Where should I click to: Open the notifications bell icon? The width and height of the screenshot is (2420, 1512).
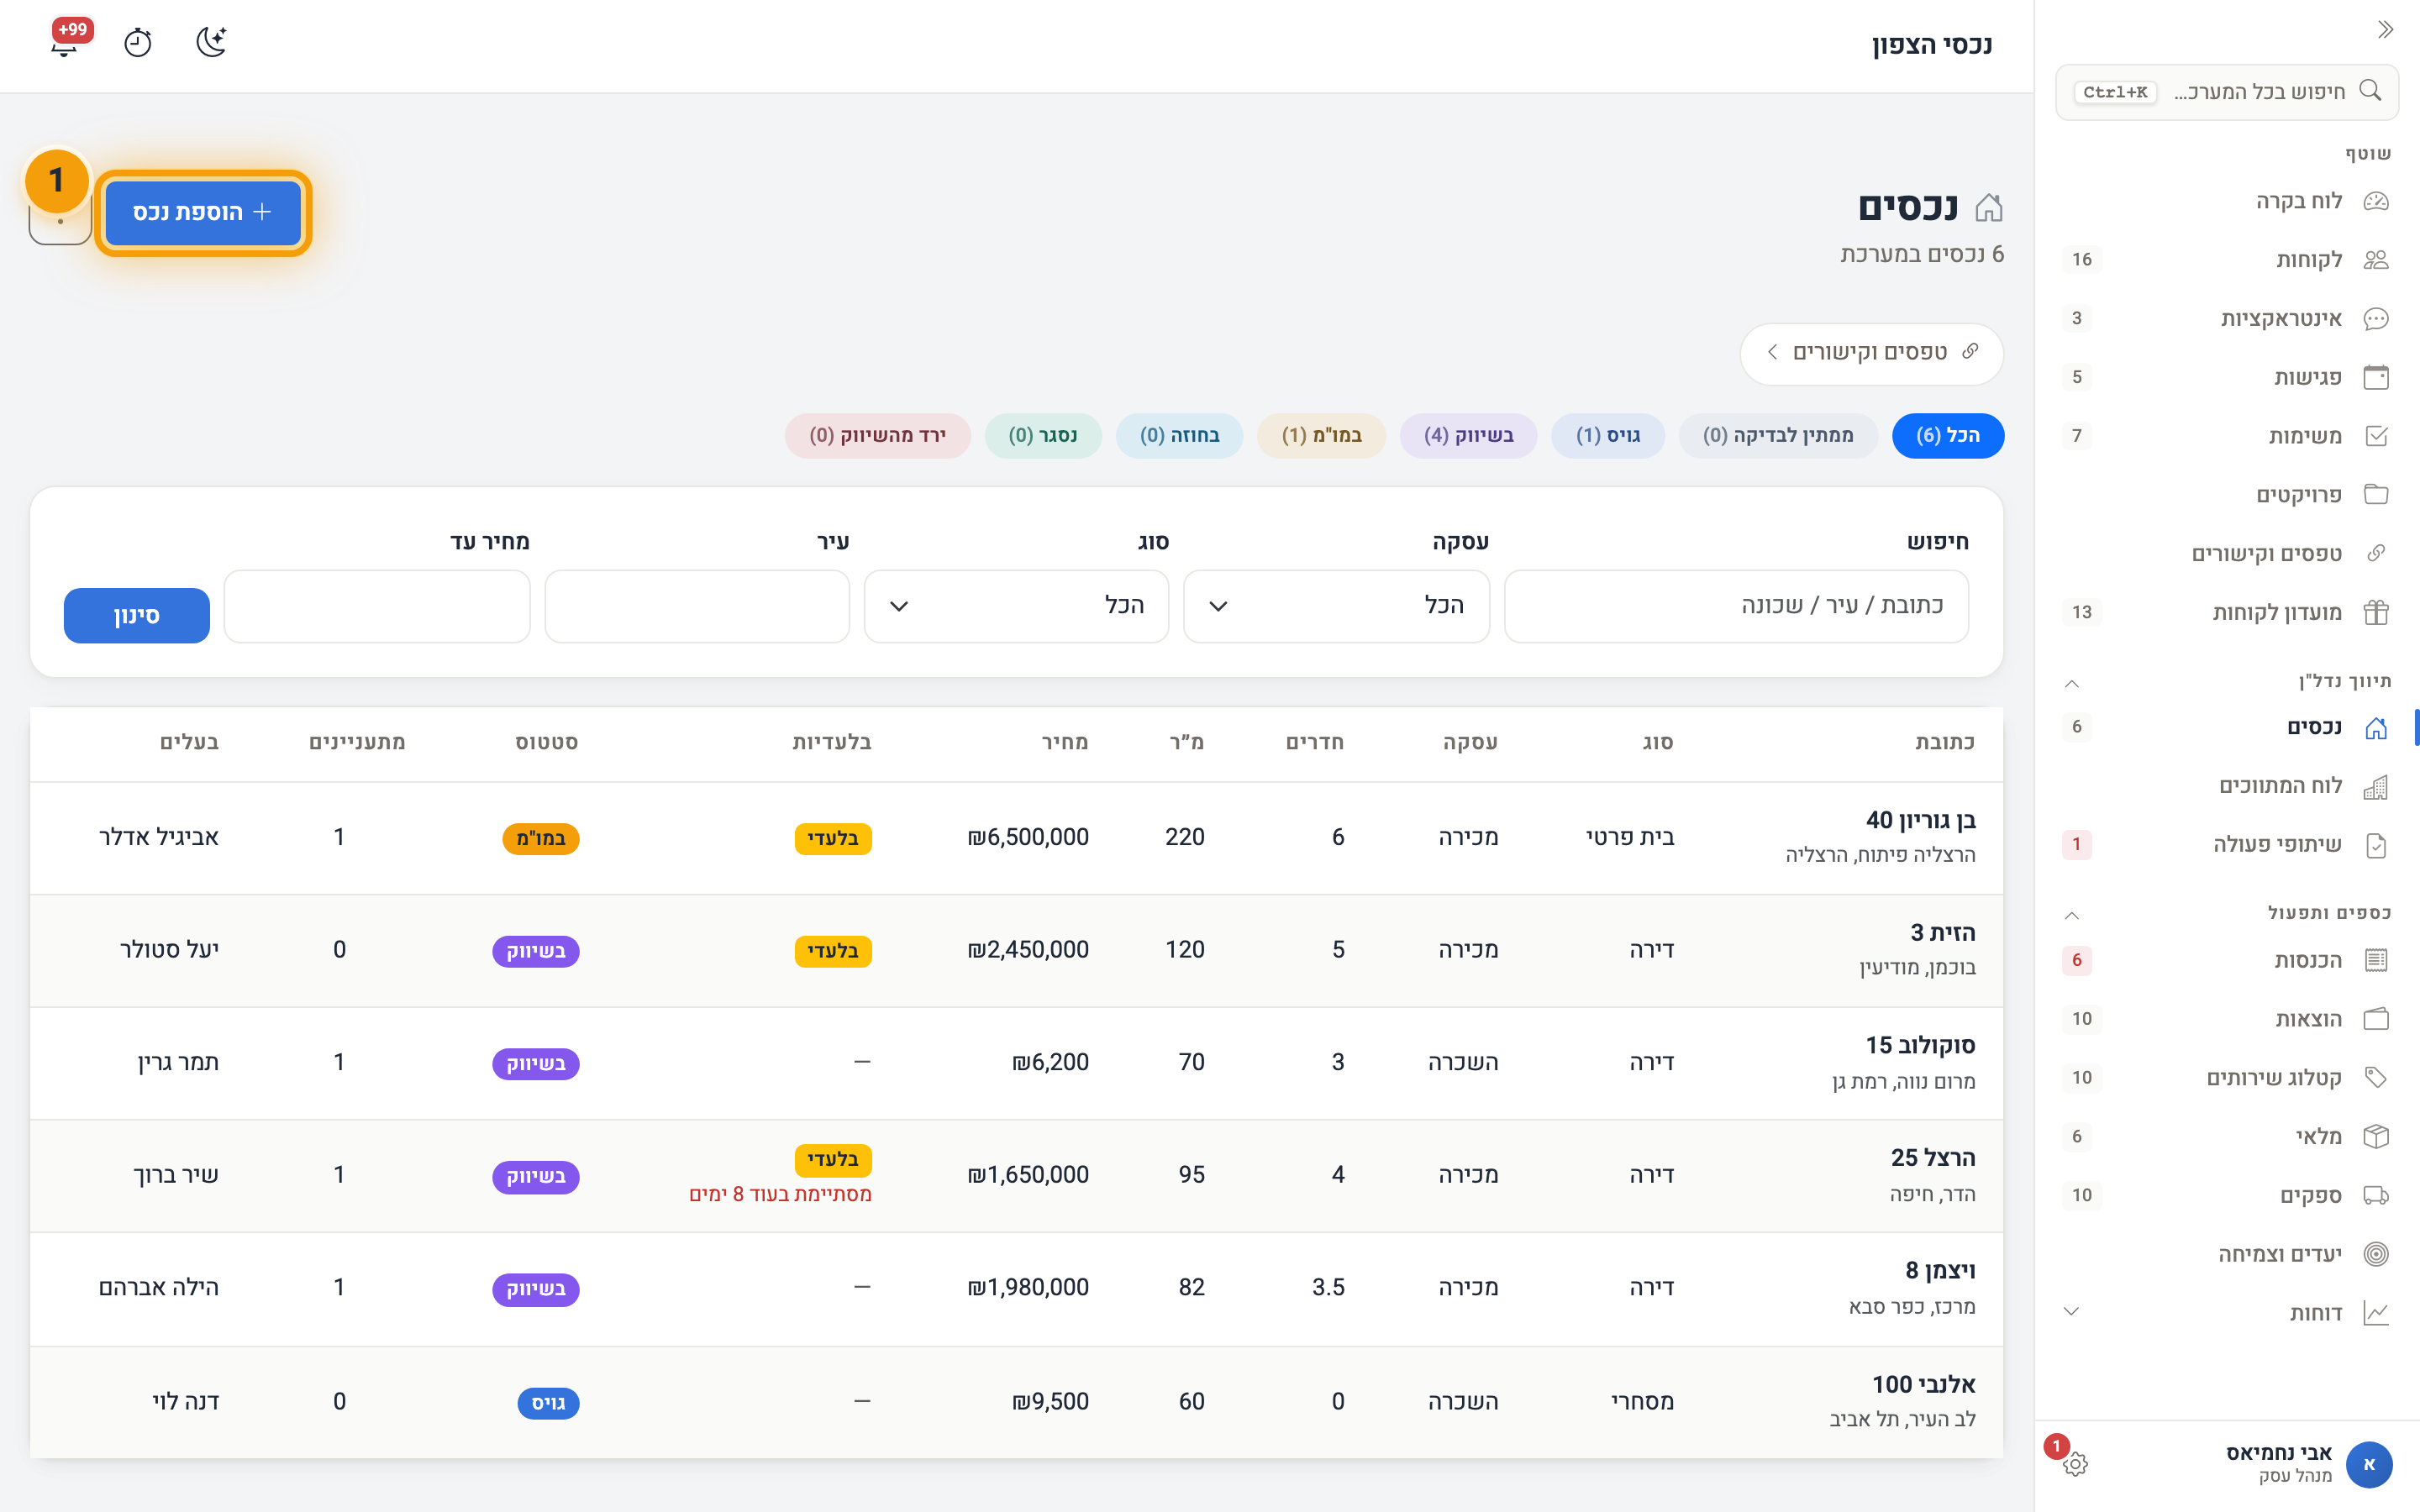pos(65,42)
